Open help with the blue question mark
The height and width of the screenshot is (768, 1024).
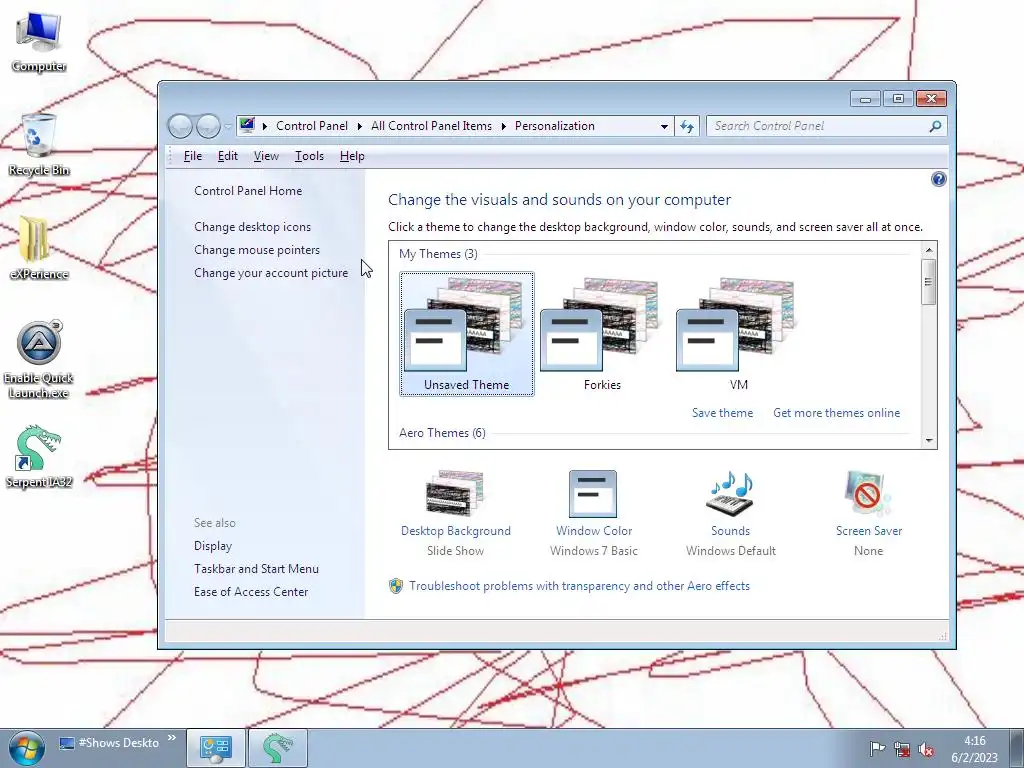click(938, 179)
